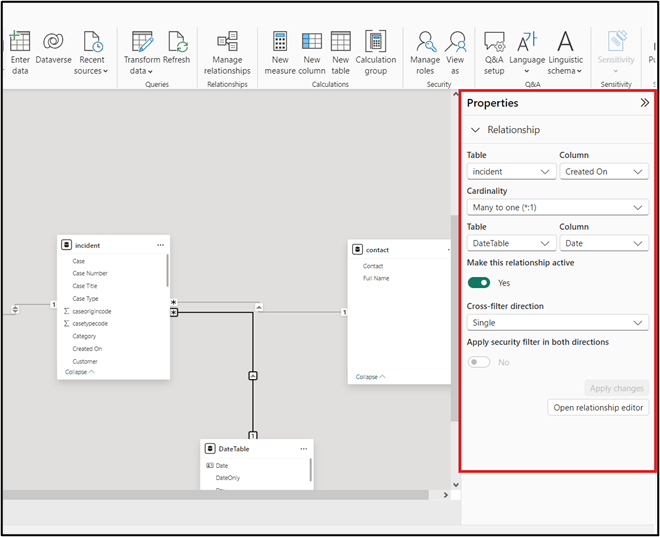This screenshot has height=537, width=660.
Task: Open the Q&A setup tool
Action: coord(494,42)
